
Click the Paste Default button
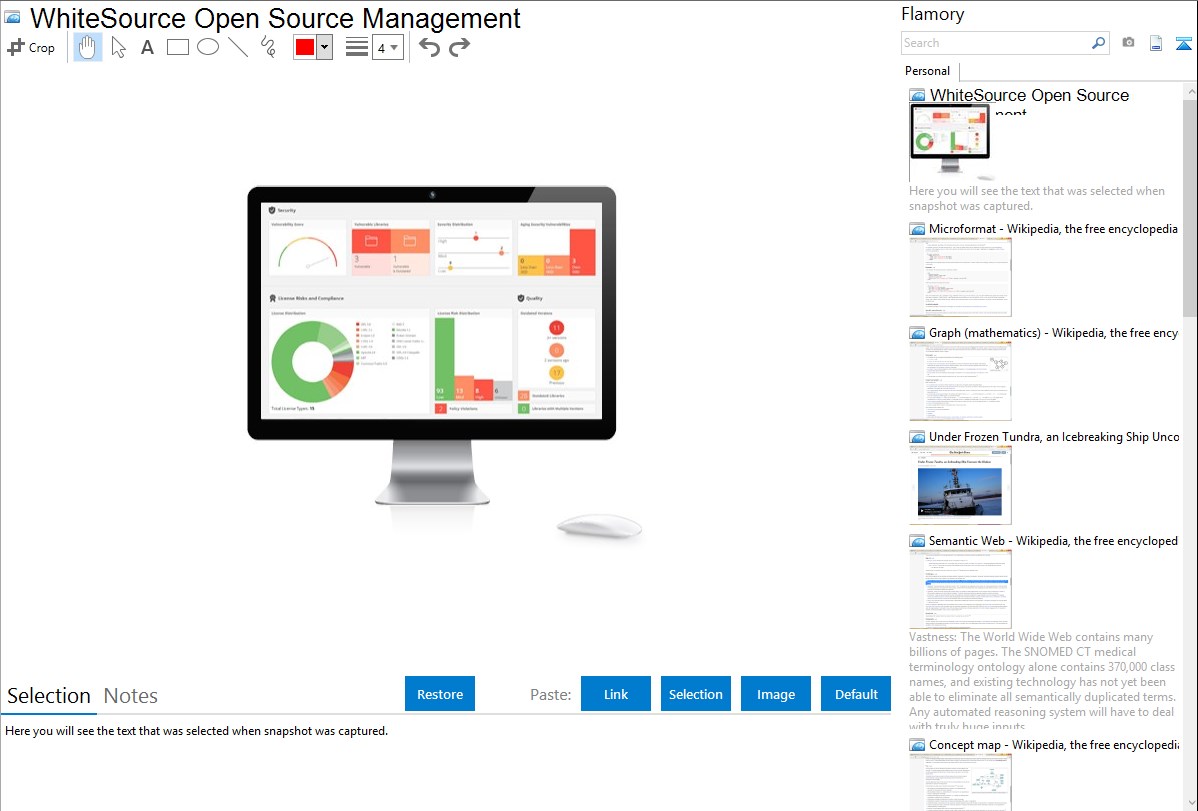point(856,694)
